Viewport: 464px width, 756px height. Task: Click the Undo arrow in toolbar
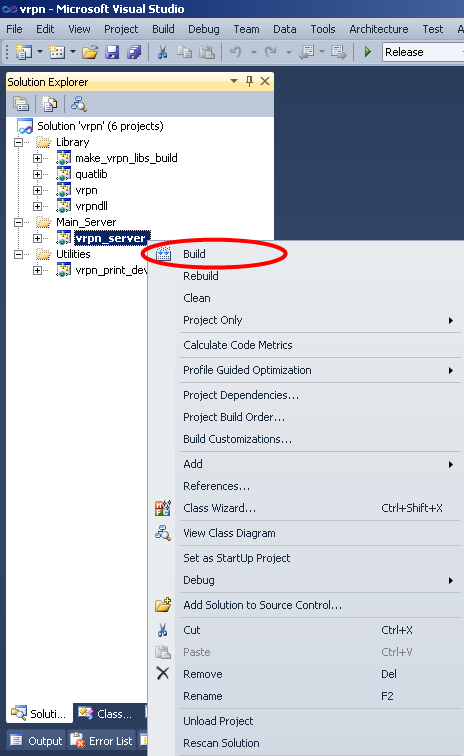[x=236, y=52]
